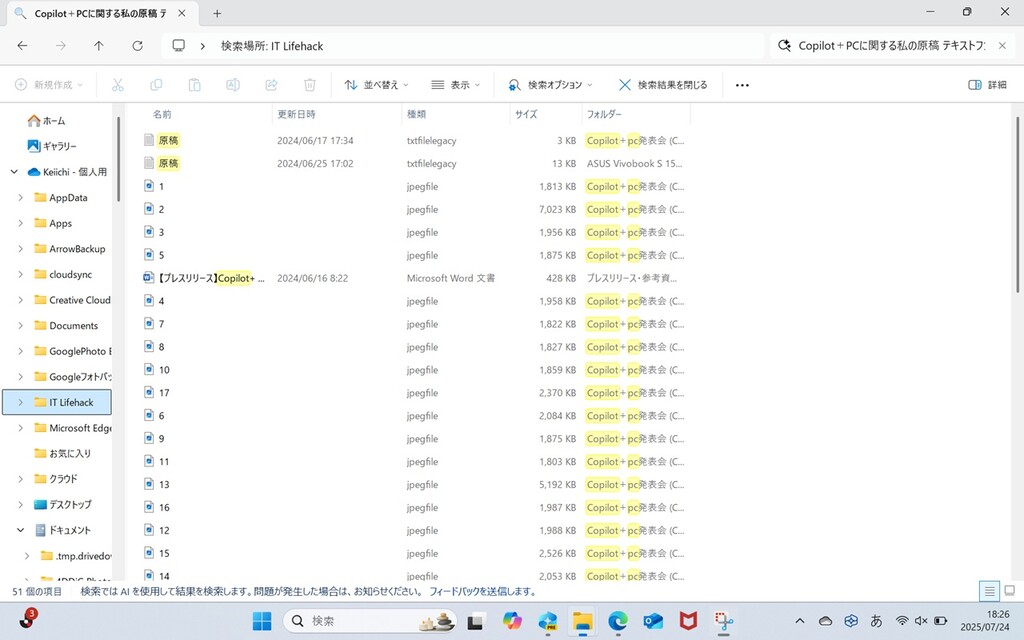Open McAfee from the taskbar
This screenshot has height=640, width=1024.
[x=688, y=620]
